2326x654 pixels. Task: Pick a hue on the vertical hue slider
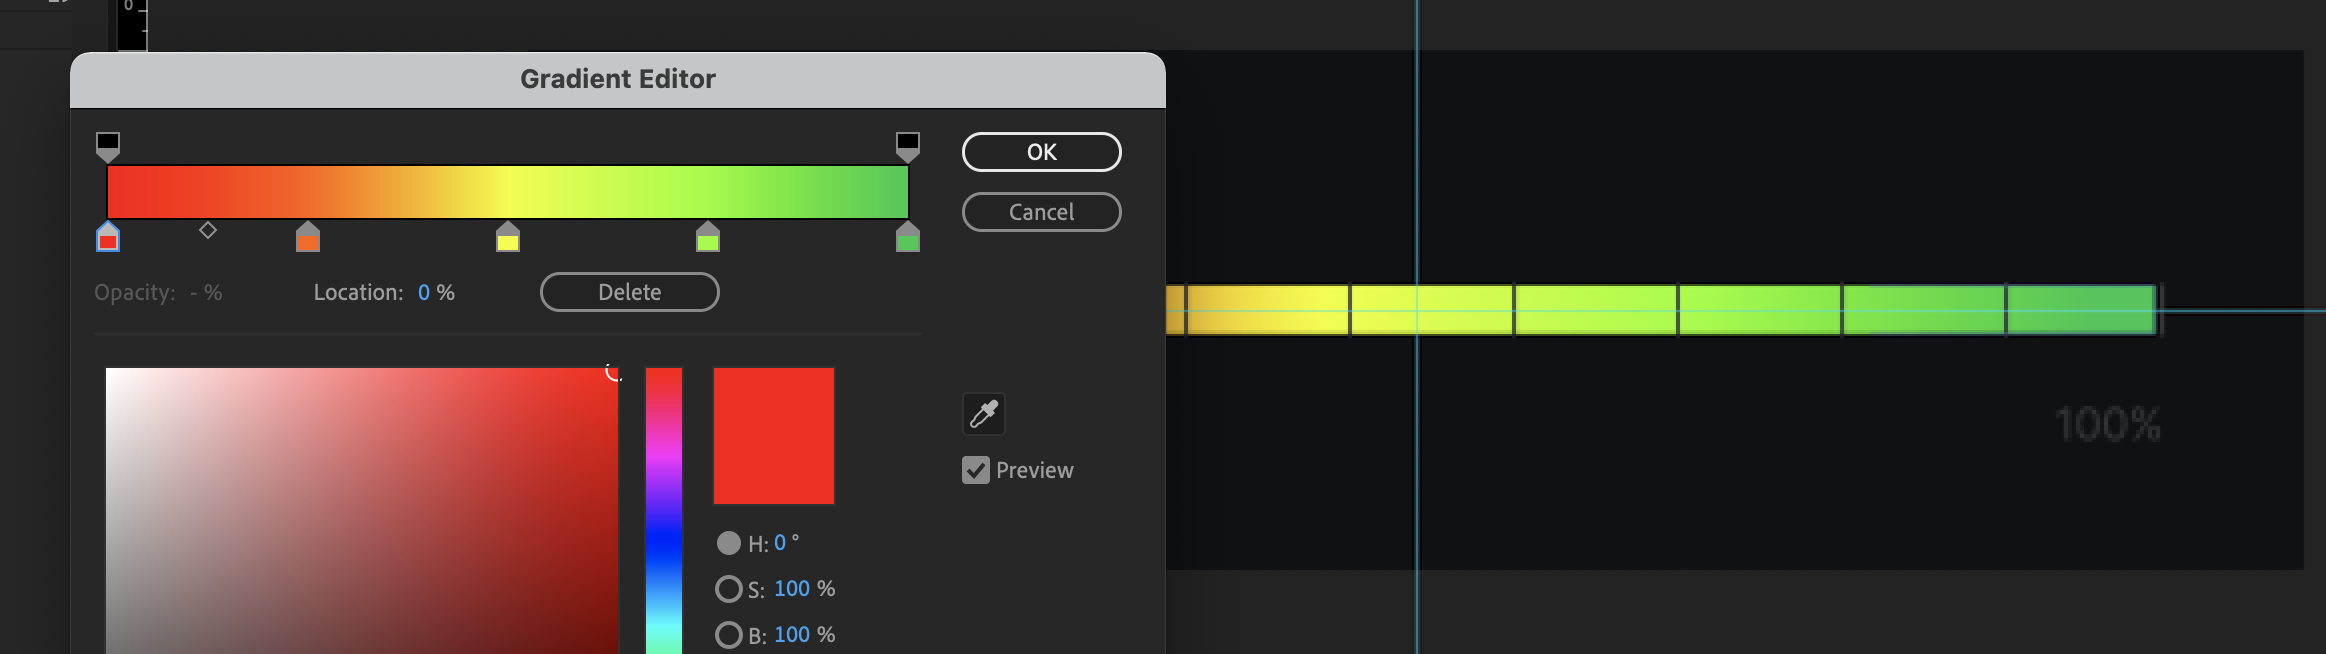tap(662, 500)
